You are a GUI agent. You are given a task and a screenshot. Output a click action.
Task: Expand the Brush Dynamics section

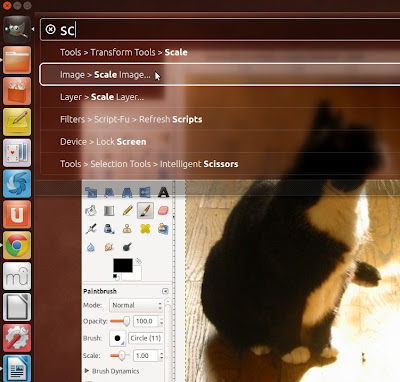(112, 371)
